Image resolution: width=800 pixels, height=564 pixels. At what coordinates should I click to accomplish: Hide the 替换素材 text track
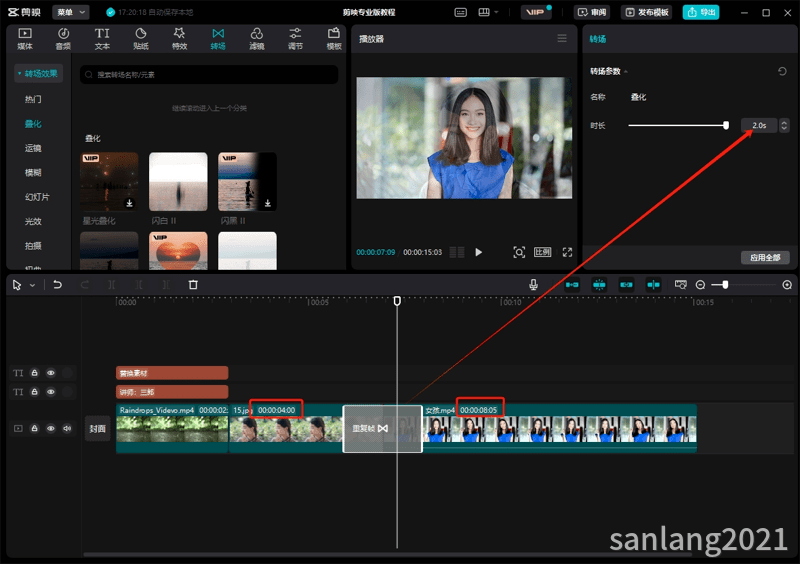[x=51, y=373]
